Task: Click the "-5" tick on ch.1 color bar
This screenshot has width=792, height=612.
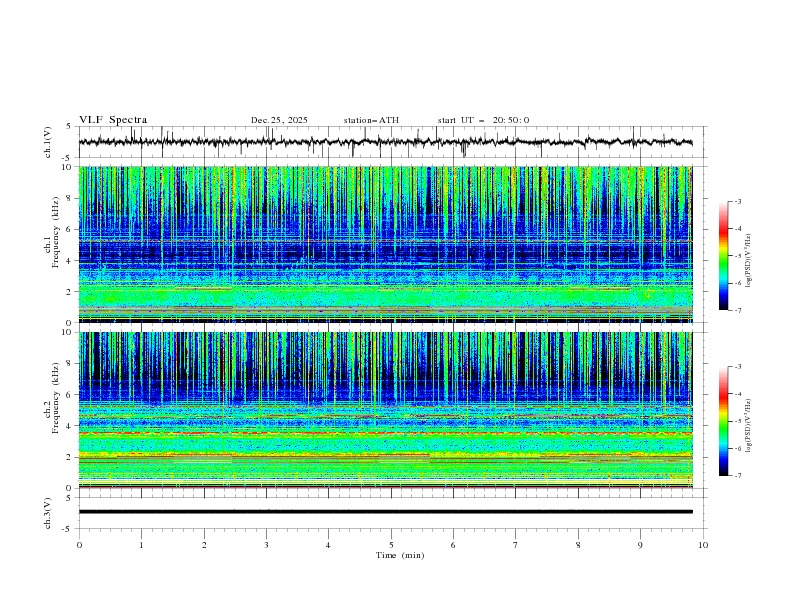Action: coord(738,256)
